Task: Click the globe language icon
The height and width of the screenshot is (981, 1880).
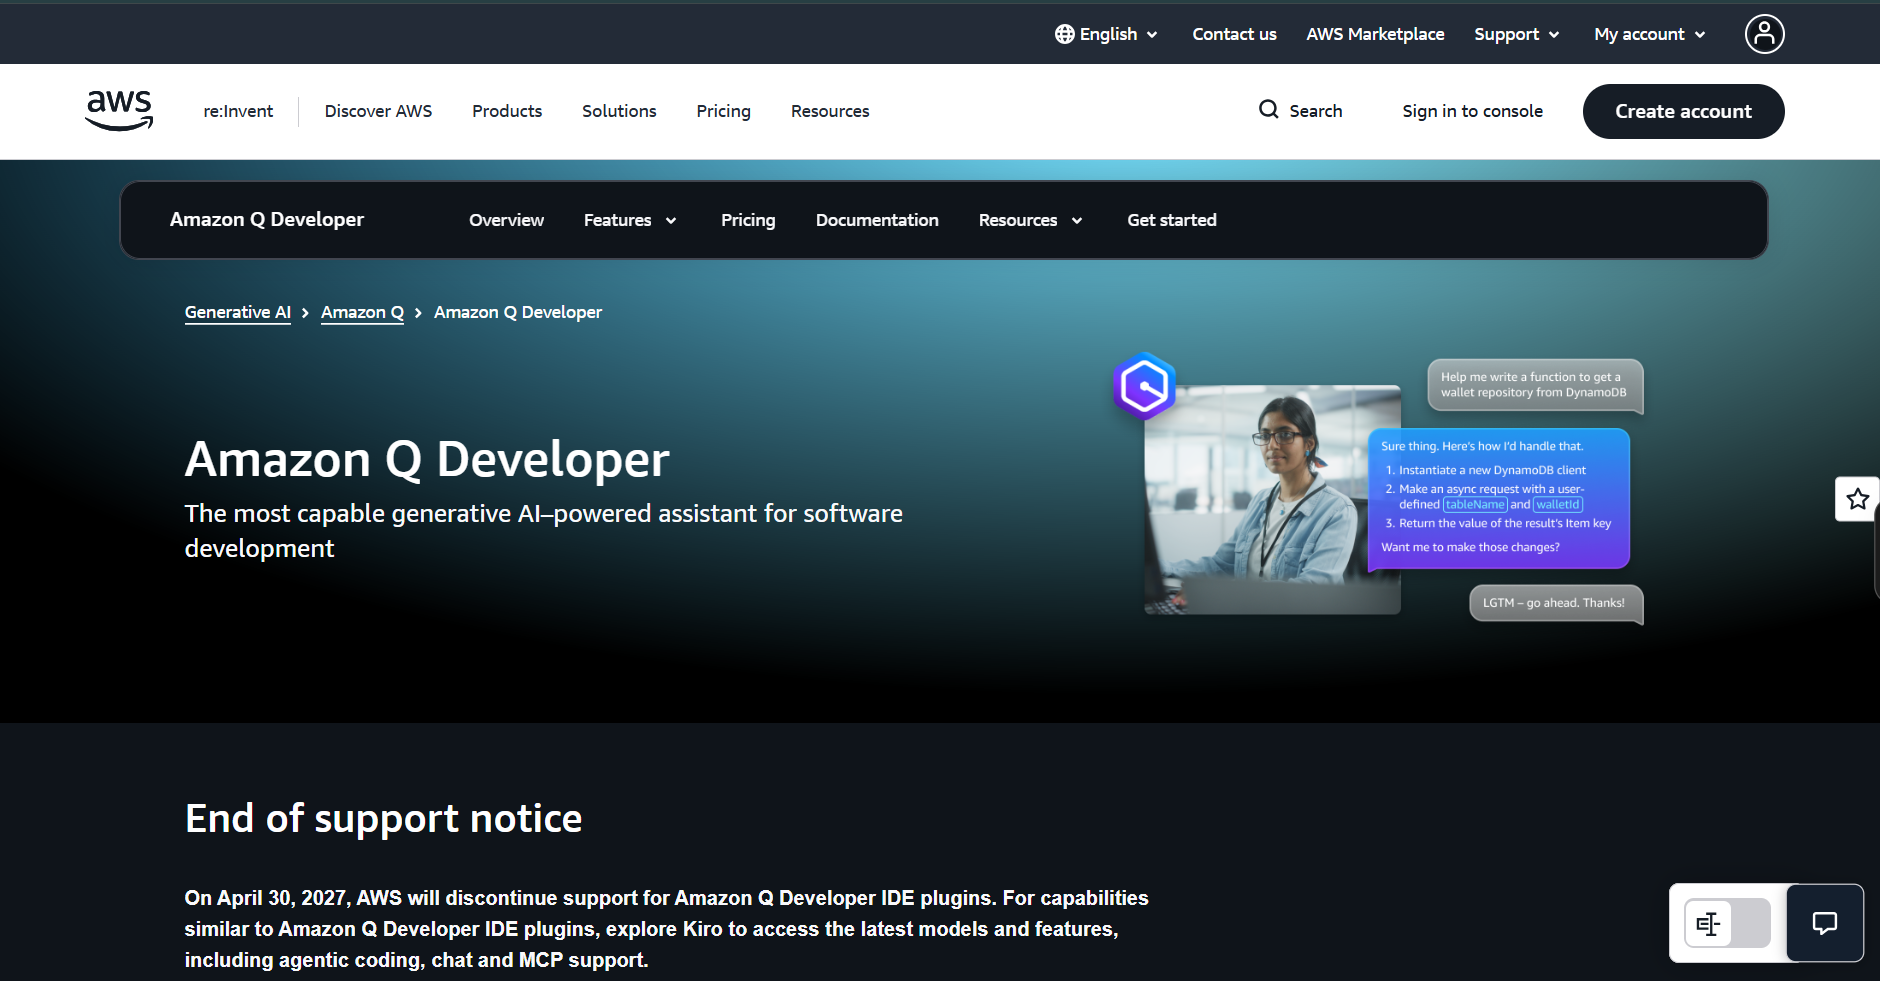Action: pos(1064,34)
